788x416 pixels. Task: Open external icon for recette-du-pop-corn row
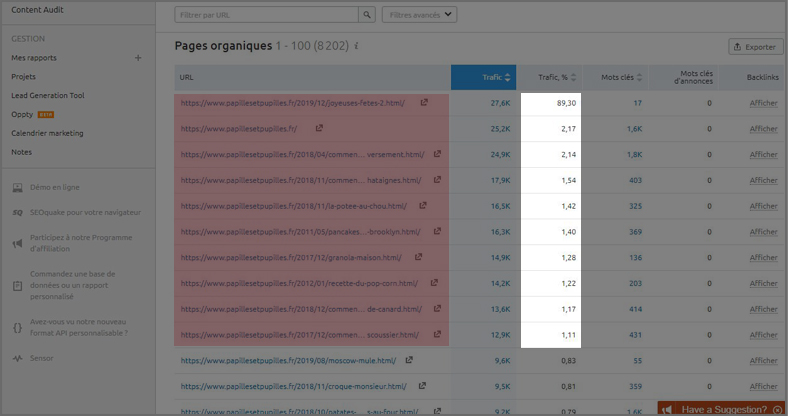tap(434, 282)
